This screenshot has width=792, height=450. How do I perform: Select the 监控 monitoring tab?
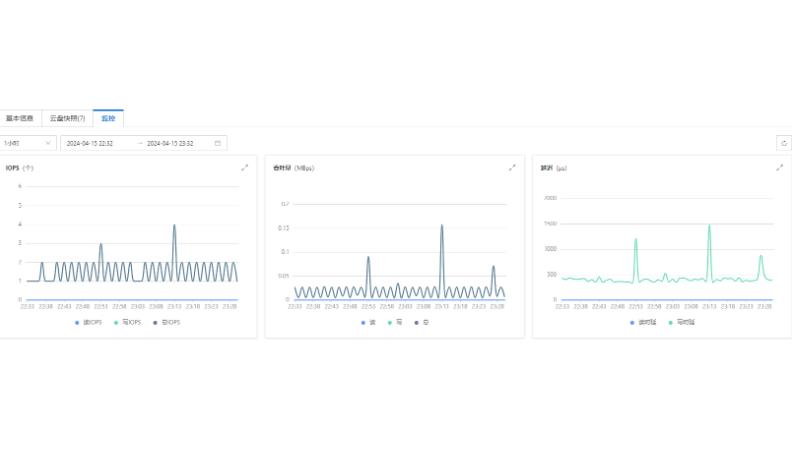108,118
